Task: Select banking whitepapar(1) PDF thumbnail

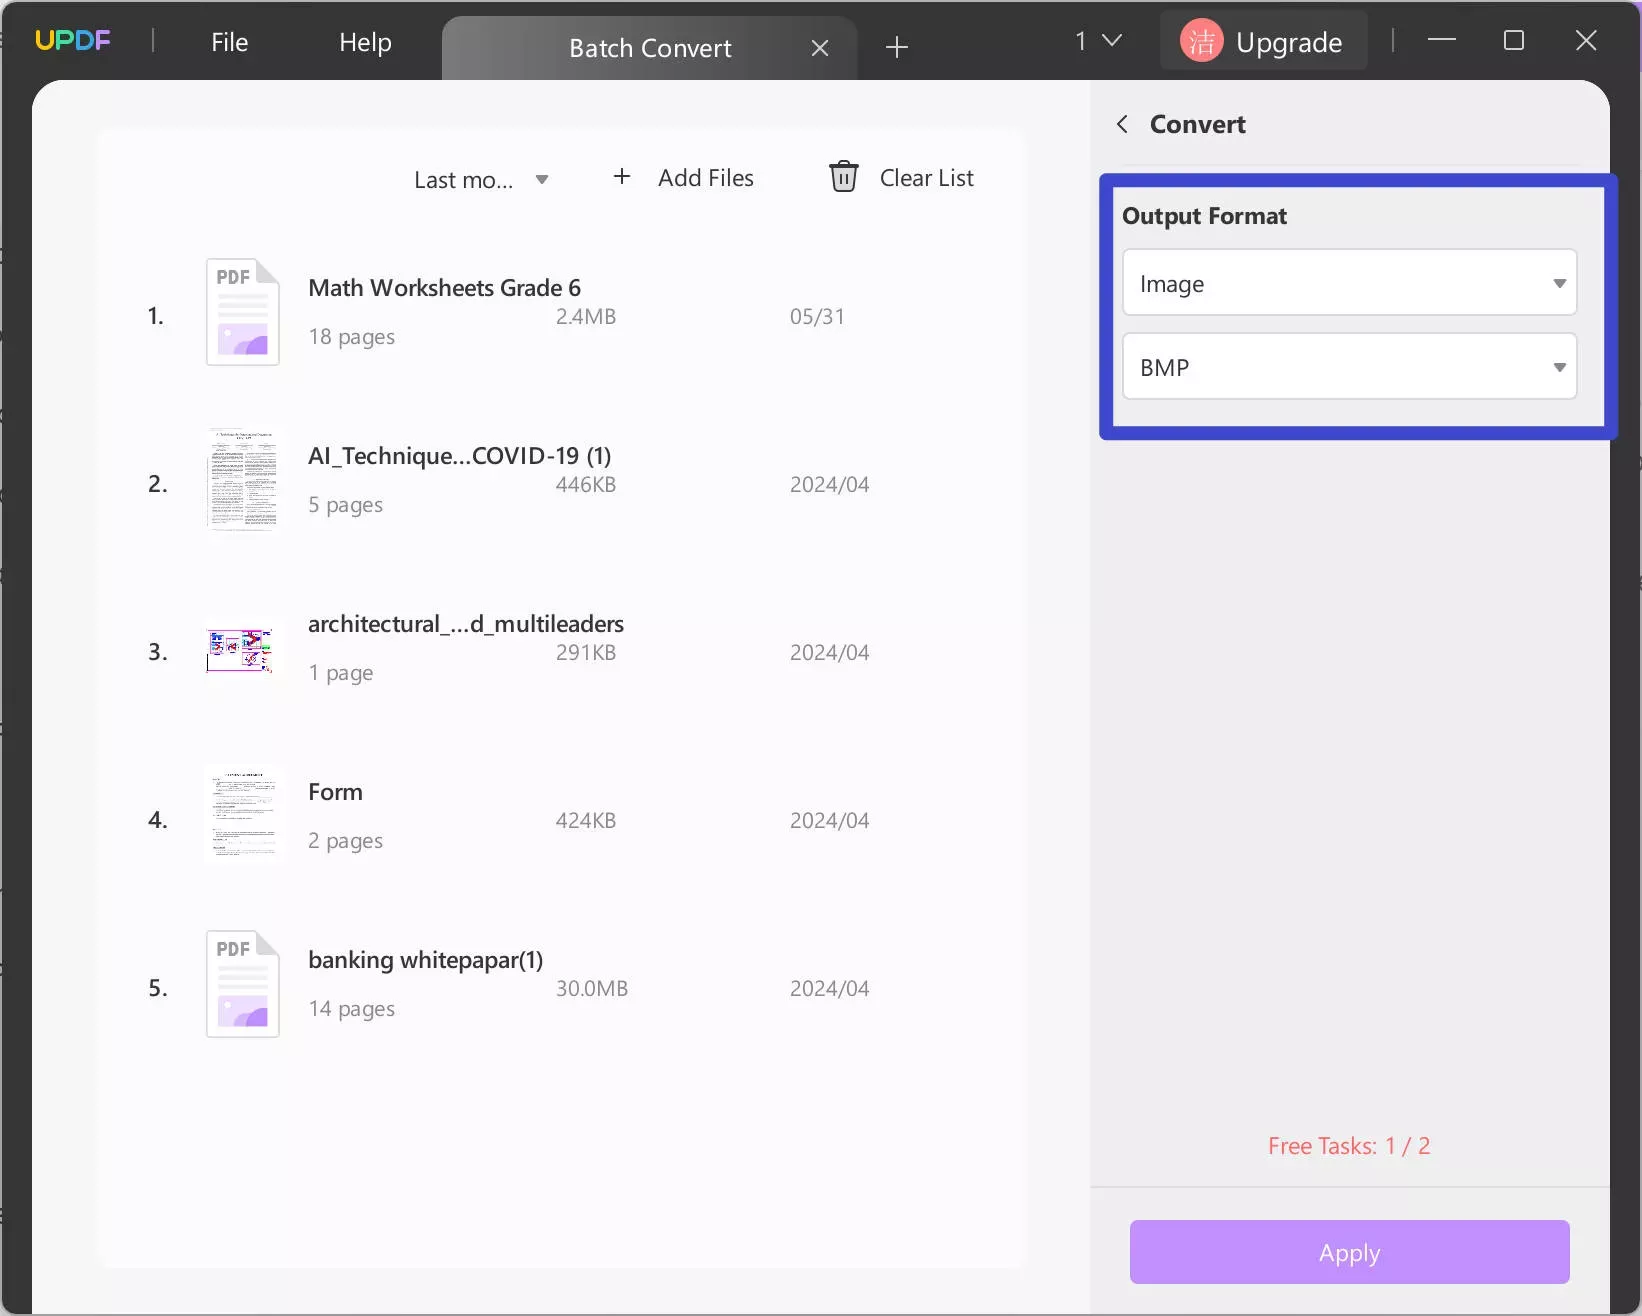Action: tap(242, 984)
